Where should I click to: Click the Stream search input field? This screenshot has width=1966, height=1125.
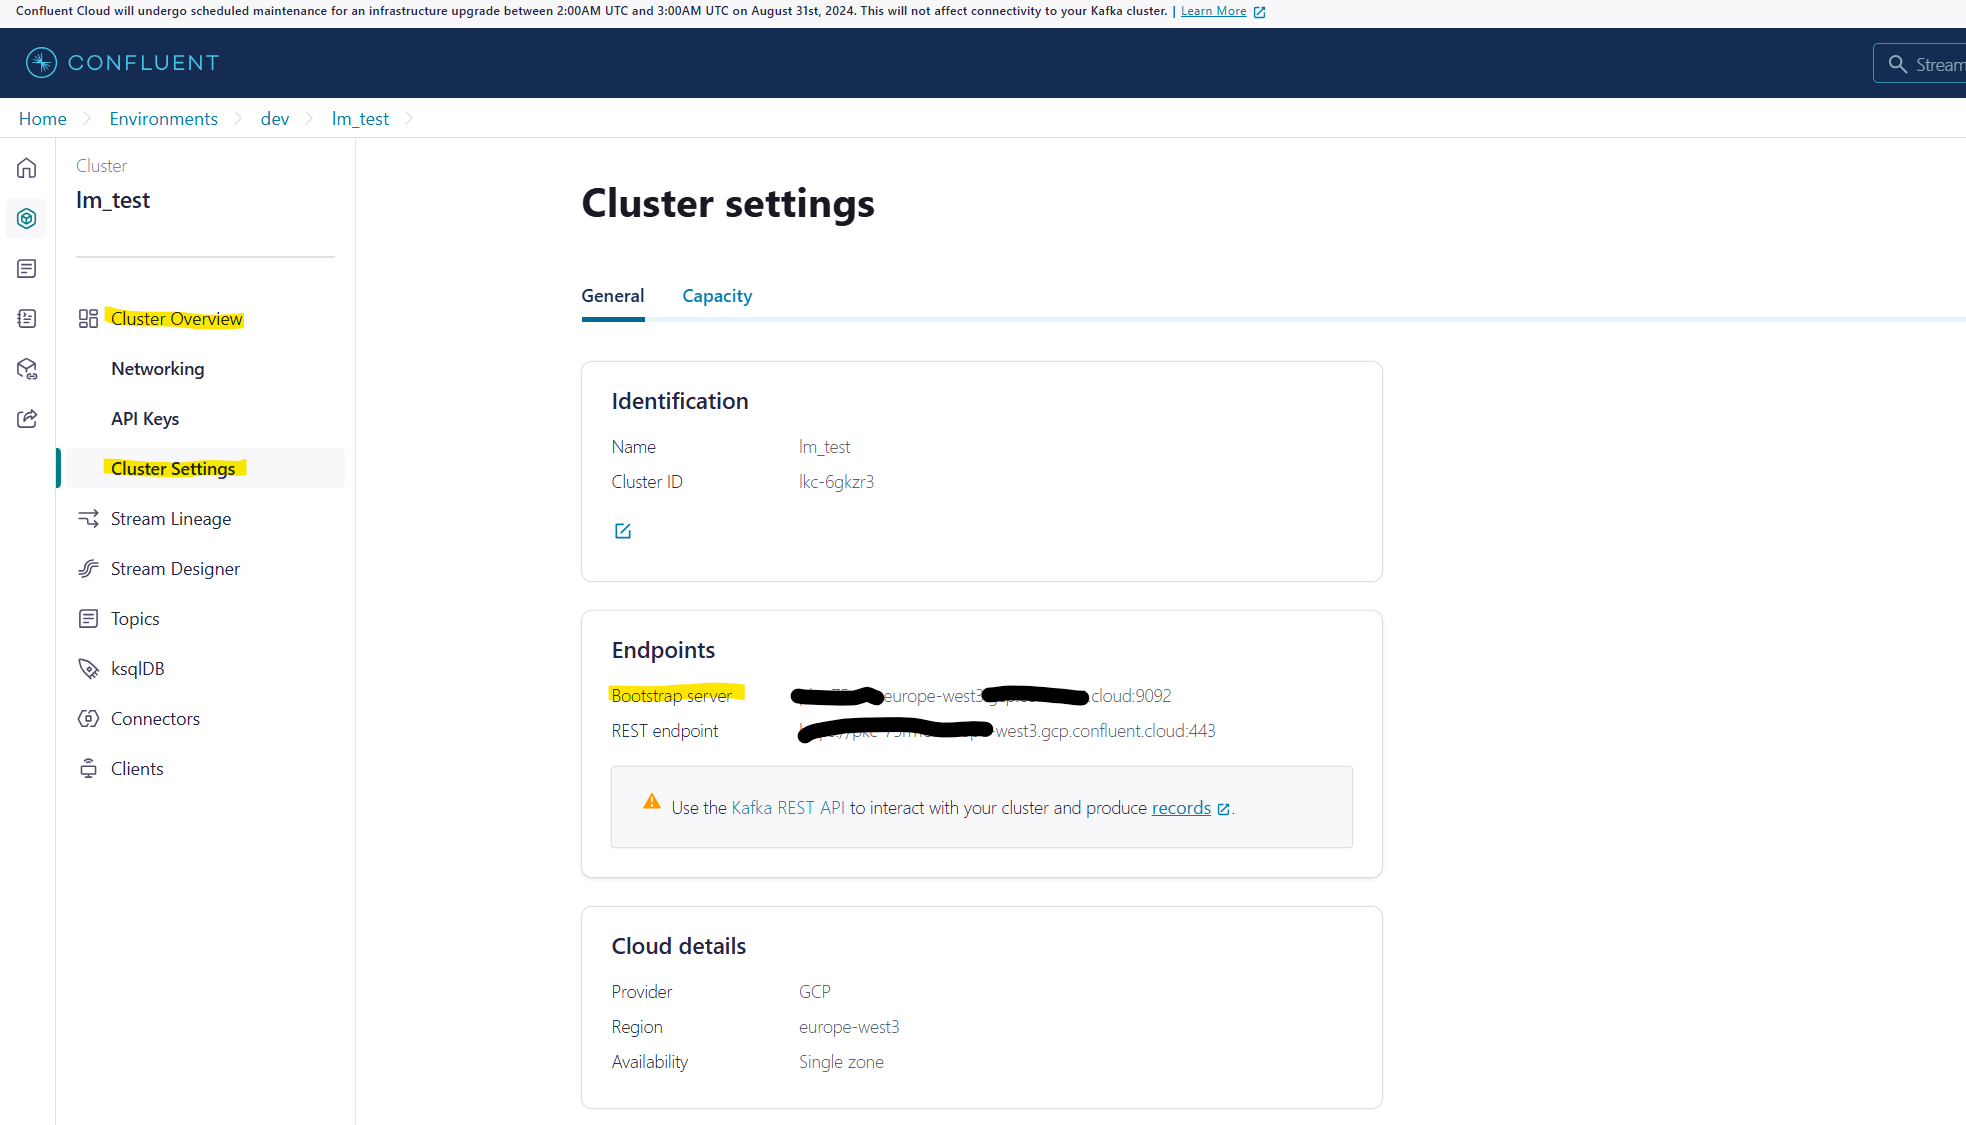[1920, 64]
